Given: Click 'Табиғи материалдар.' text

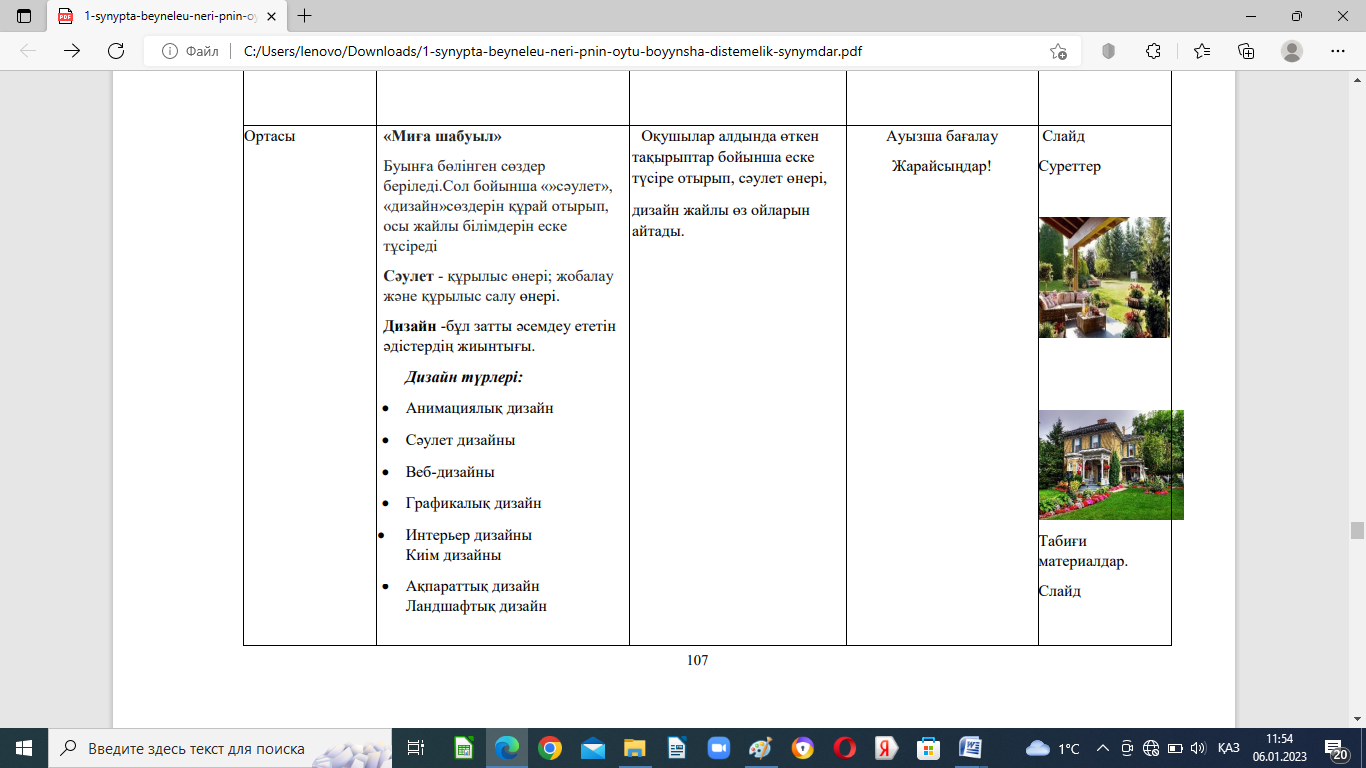Looking at the screenshot, I should point(1083,551).
